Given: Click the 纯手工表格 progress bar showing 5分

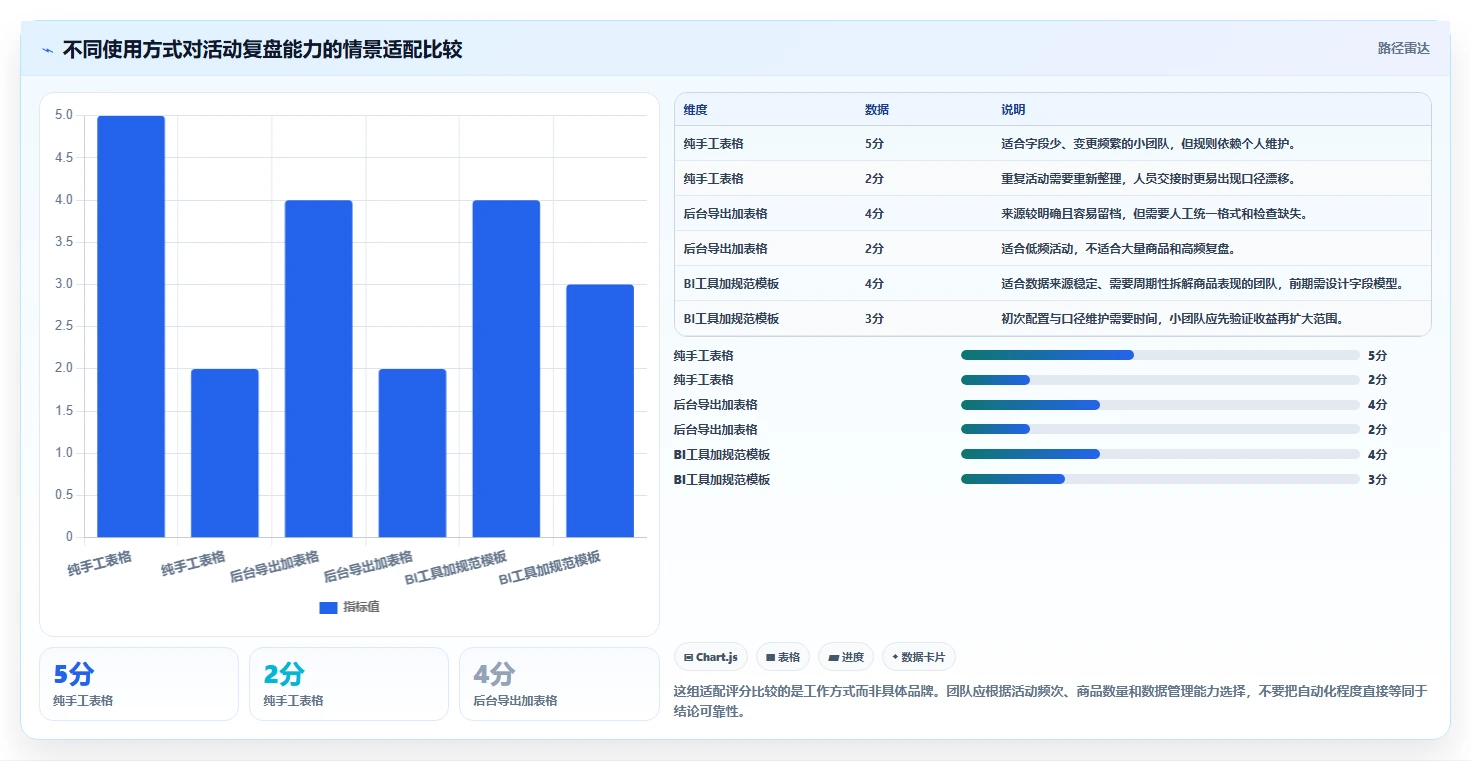Looking at the screenshot, I should [x=1160, y=355].
